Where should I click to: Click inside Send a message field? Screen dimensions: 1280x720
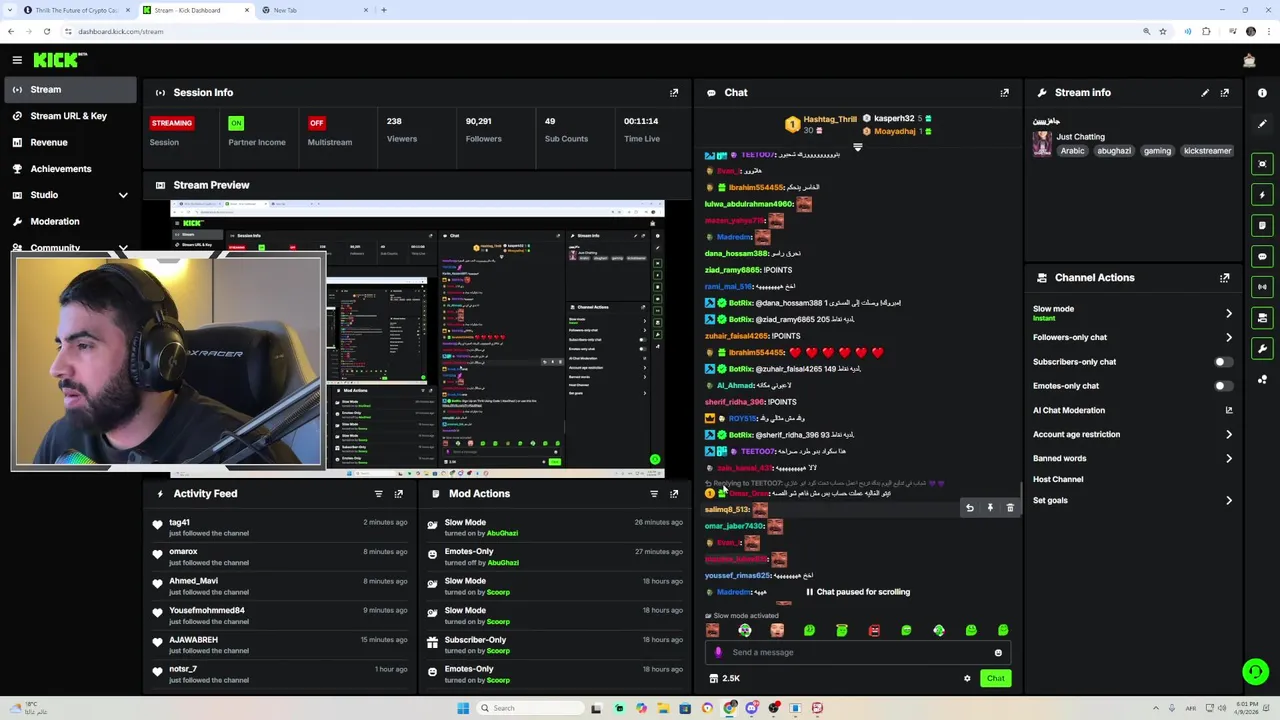click(858, 653)
